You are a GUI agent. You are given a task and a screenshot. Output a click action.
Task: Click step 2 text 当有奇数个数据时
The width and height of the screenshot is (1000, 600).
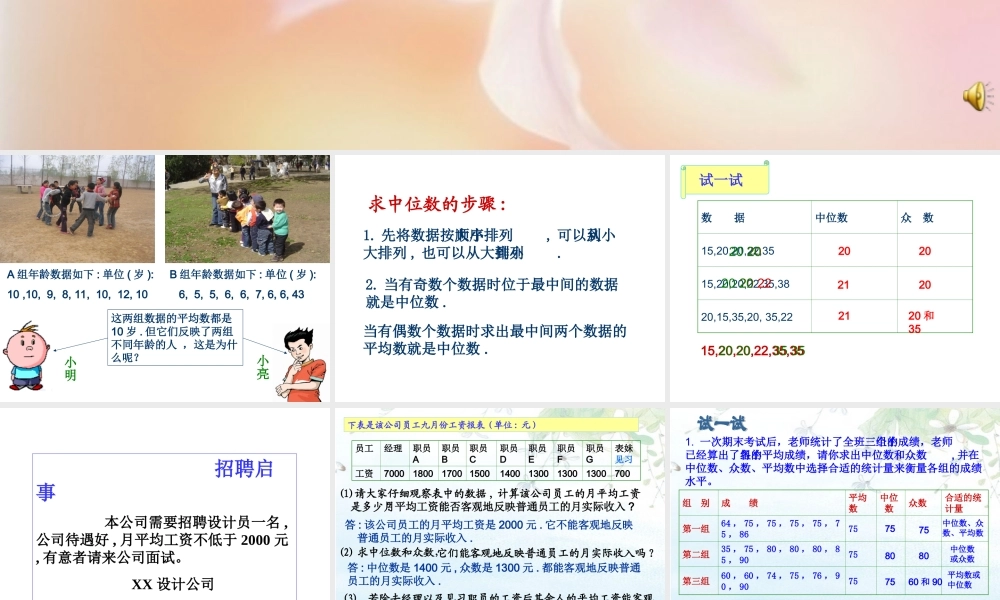coord(491,293)
